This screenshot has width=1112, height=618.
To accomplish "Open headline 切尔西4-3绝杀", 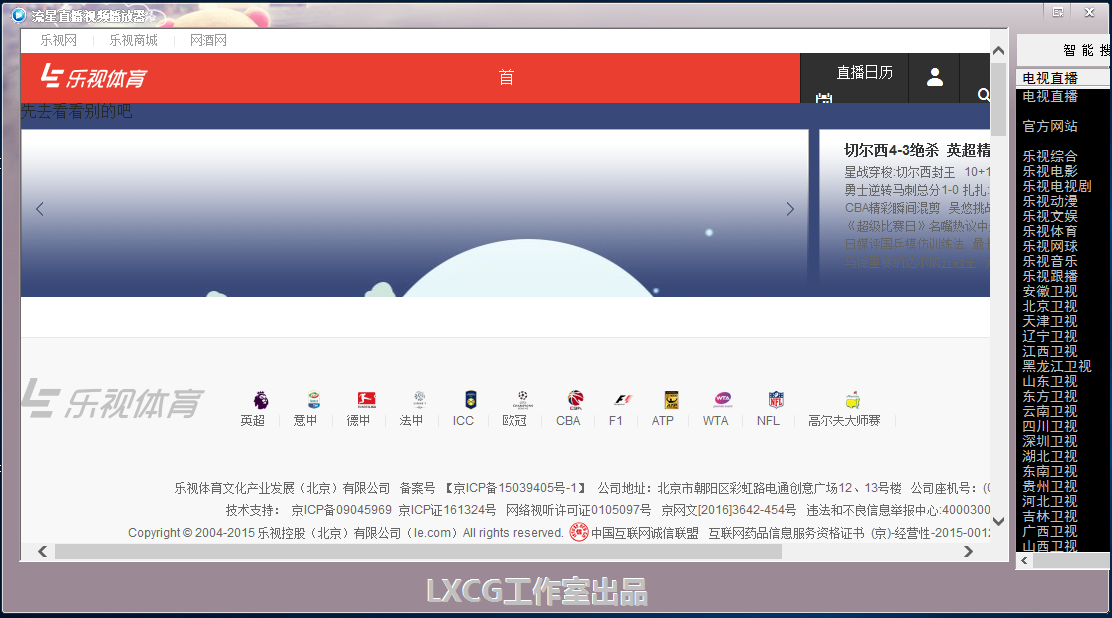I will coord(891,150).
